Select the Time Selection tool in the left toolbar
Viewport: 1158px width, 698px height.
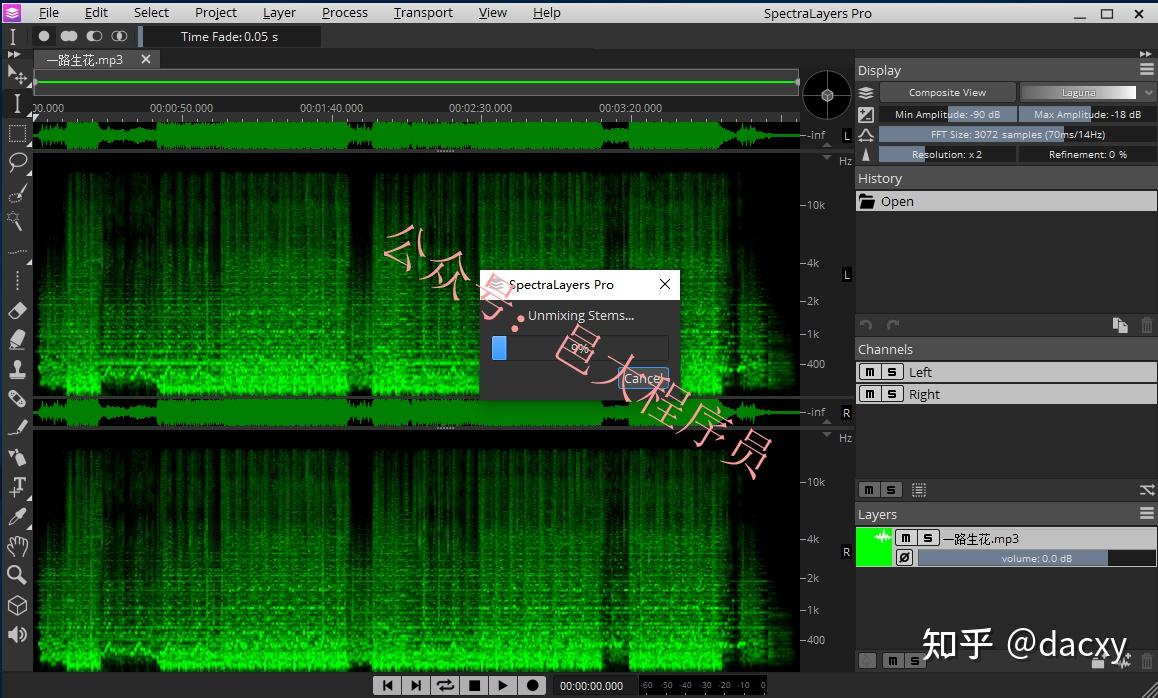tap(16, 103)
